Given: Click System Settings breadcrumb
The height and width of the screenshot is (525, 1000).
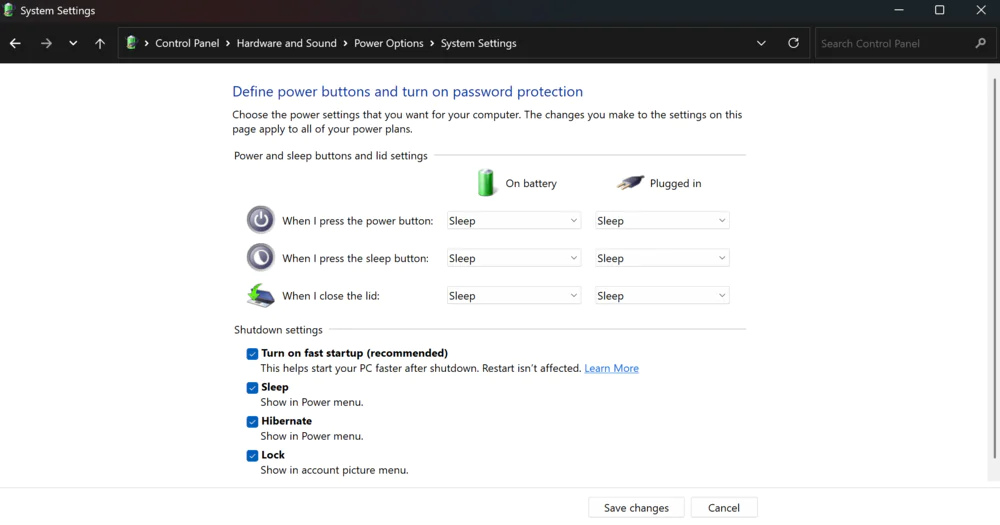Looking at the screenshot, I should (478, 43).
